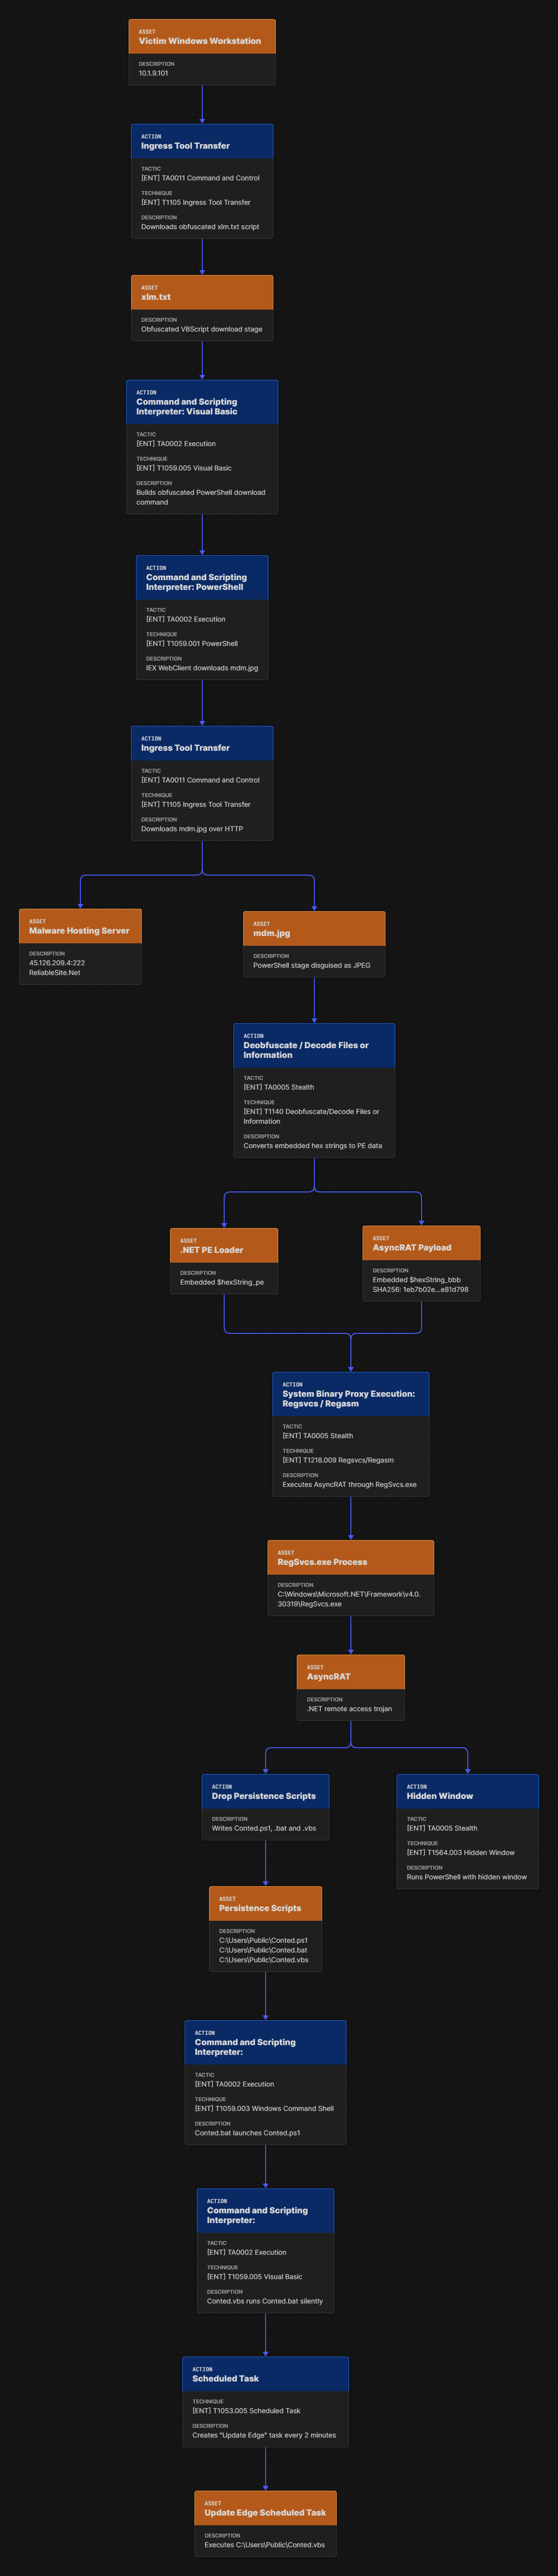This screenshot has width=558, height=2576.
Task: Click '.NET remote access trojan' description
Action: click(349, 1709)
